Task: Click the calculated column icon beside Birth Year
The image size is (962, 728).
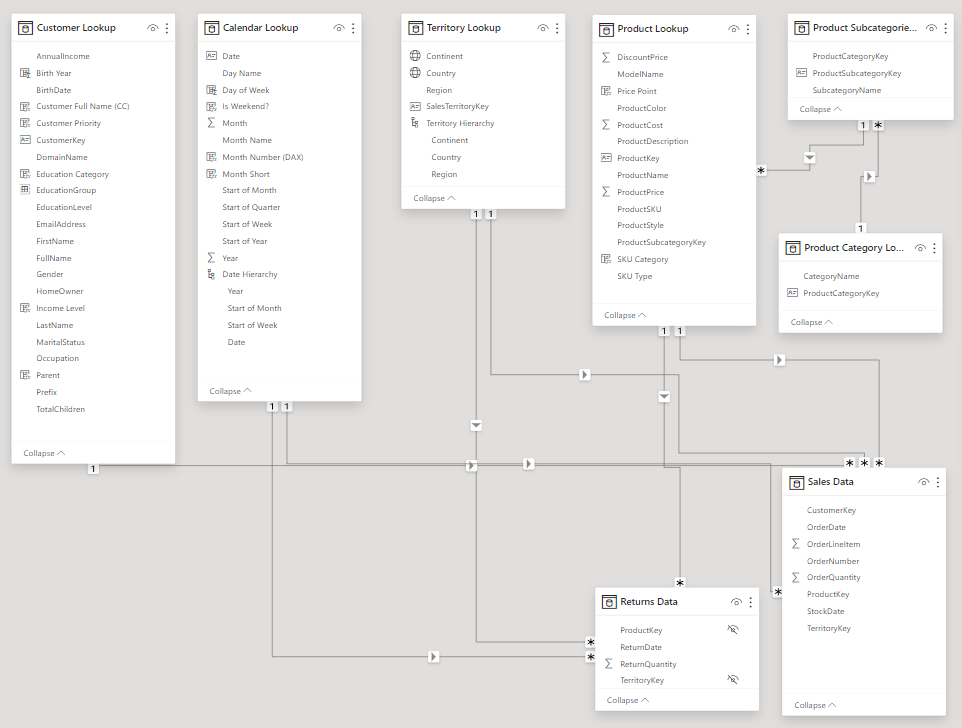Action: (26, 73)
